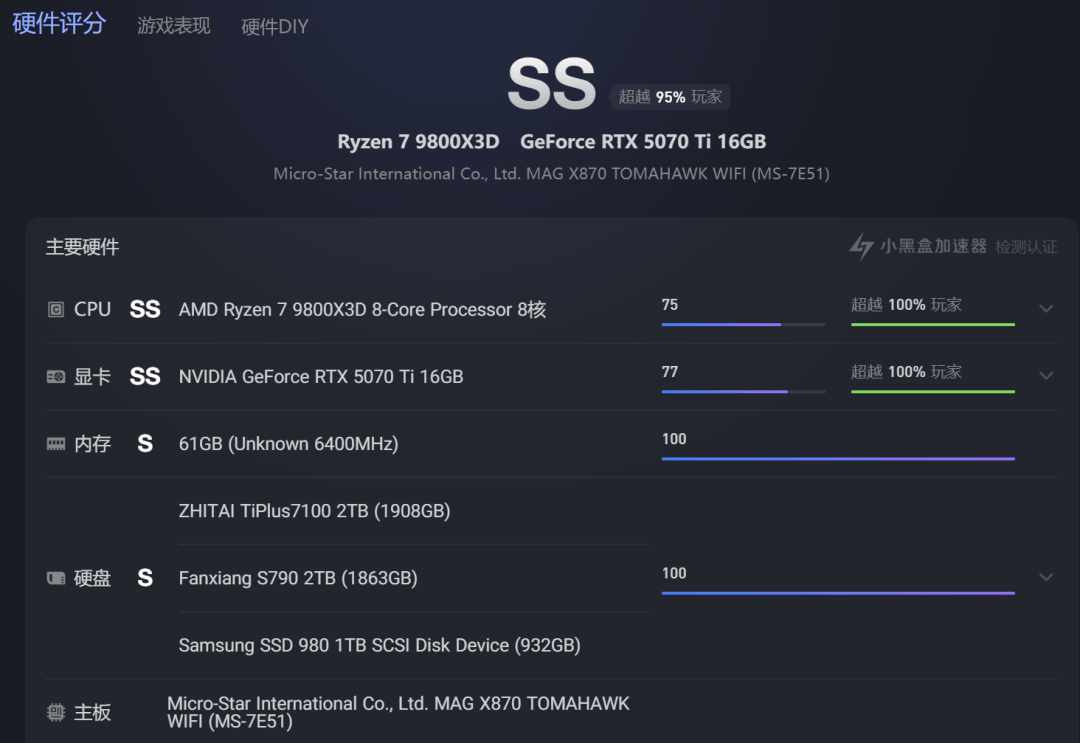Click the motherboard icon beside 主板

pos(56,712)
